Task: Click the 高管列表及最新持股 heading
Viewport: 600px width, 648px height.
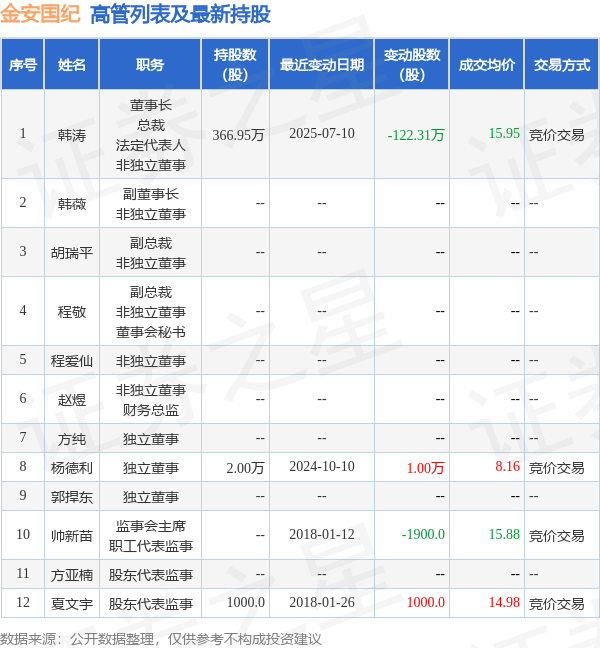Action: coord(180,14)
